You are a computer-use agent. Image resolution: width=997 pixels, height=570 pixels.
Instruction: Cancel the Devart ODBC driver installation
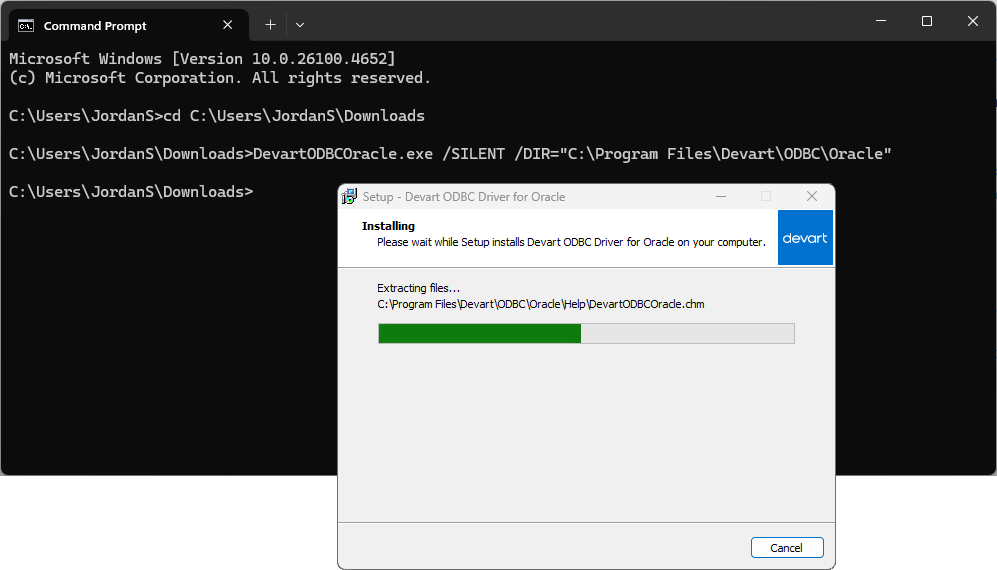pos(787,547)
